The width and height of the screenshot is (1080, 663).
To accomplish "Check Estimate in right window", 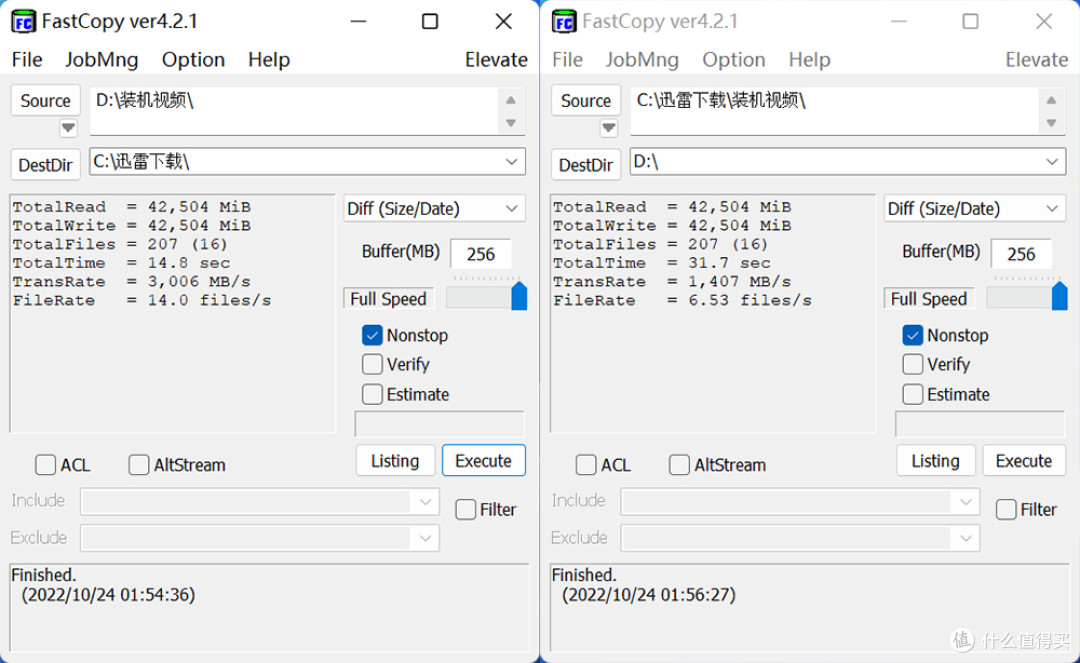I will (x=913, y=394).
